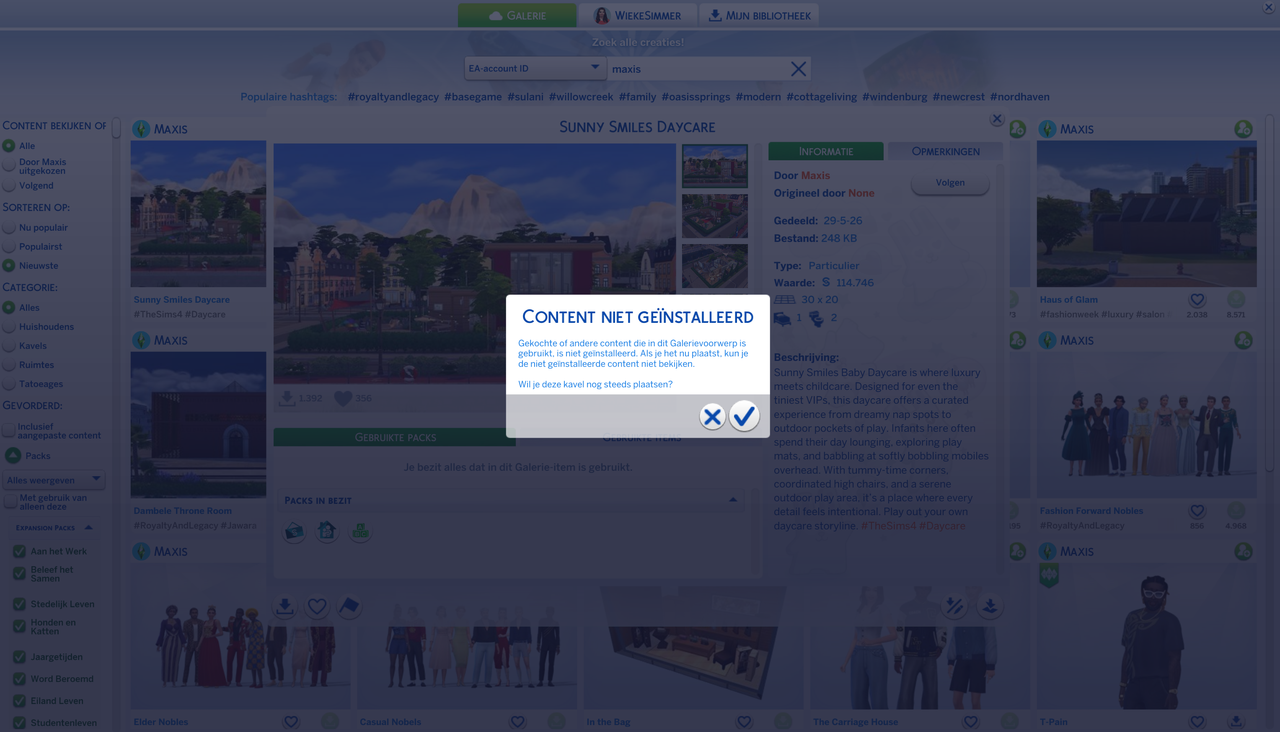Select the Door Maxis uitgekozen filter
Screen dimensions: 1280x732
[x=9, y=166]
